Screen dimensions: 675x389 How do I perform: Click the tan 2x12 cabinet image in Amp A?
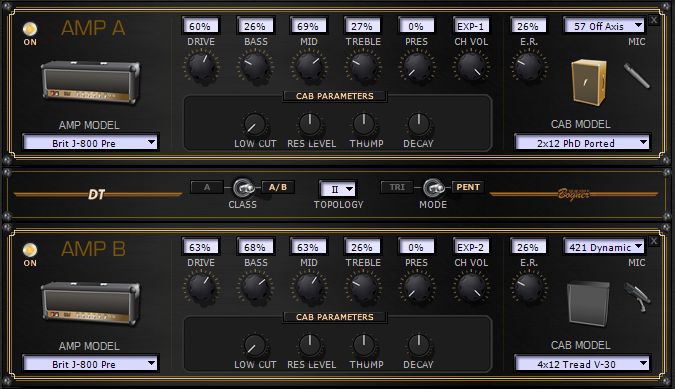(588, 82)
